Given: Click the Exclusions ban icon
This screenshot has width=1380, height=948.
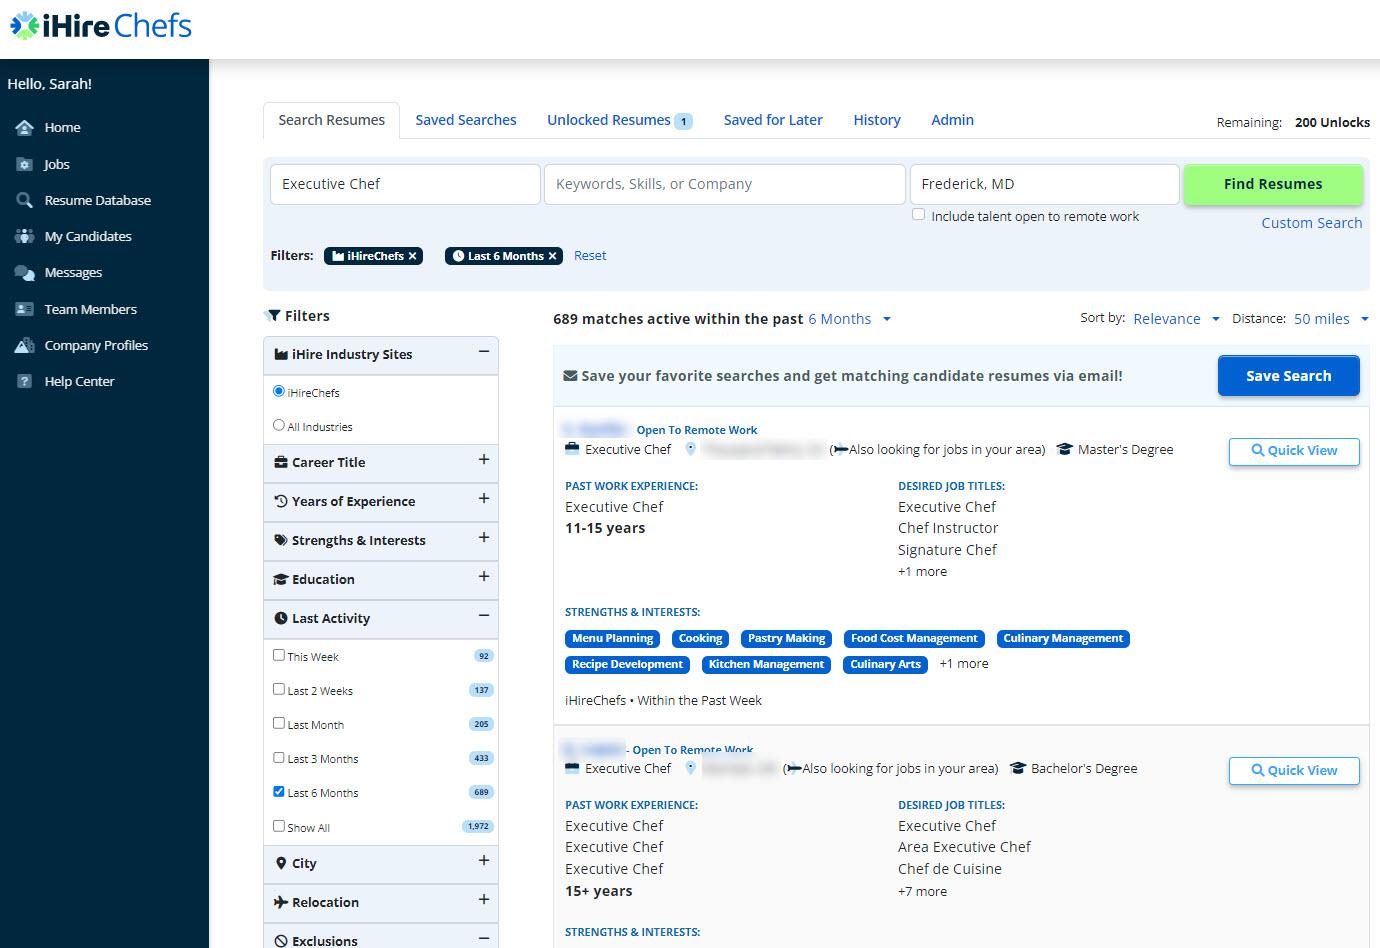Looking at the screenshot, I should tap(281, 941).
